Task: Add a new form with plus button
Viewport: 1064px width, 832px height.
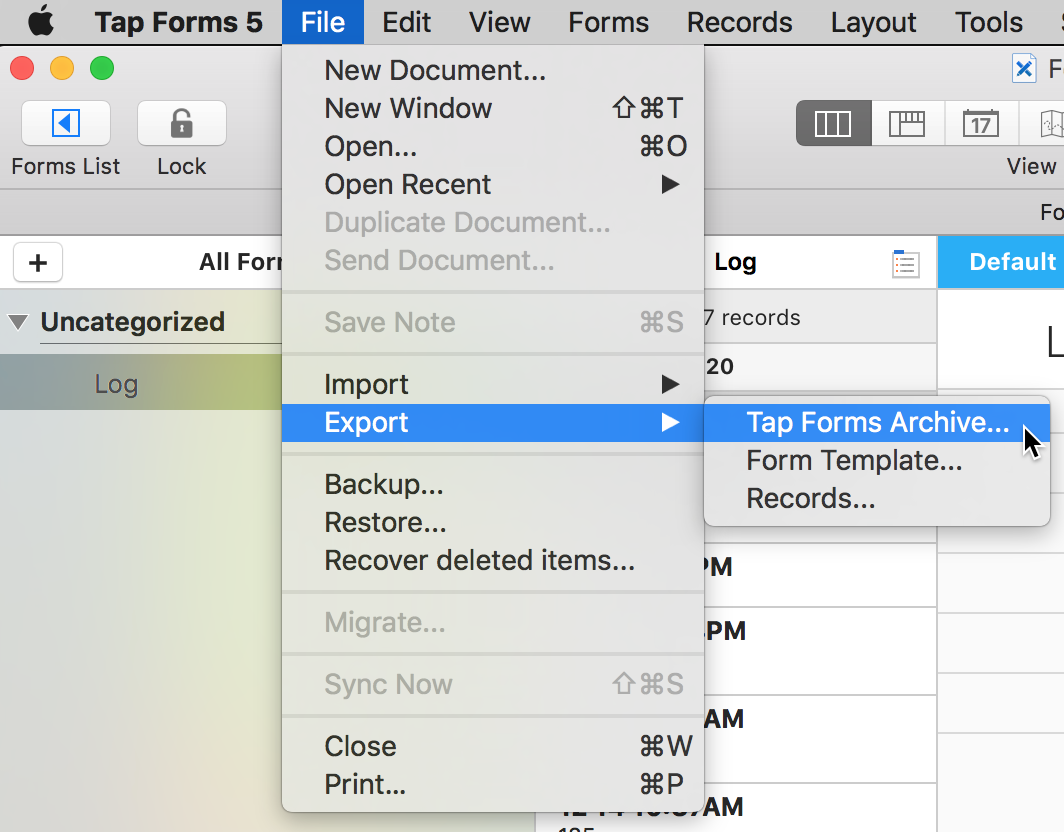Action: pyautogui.click(x=38, y=262)
